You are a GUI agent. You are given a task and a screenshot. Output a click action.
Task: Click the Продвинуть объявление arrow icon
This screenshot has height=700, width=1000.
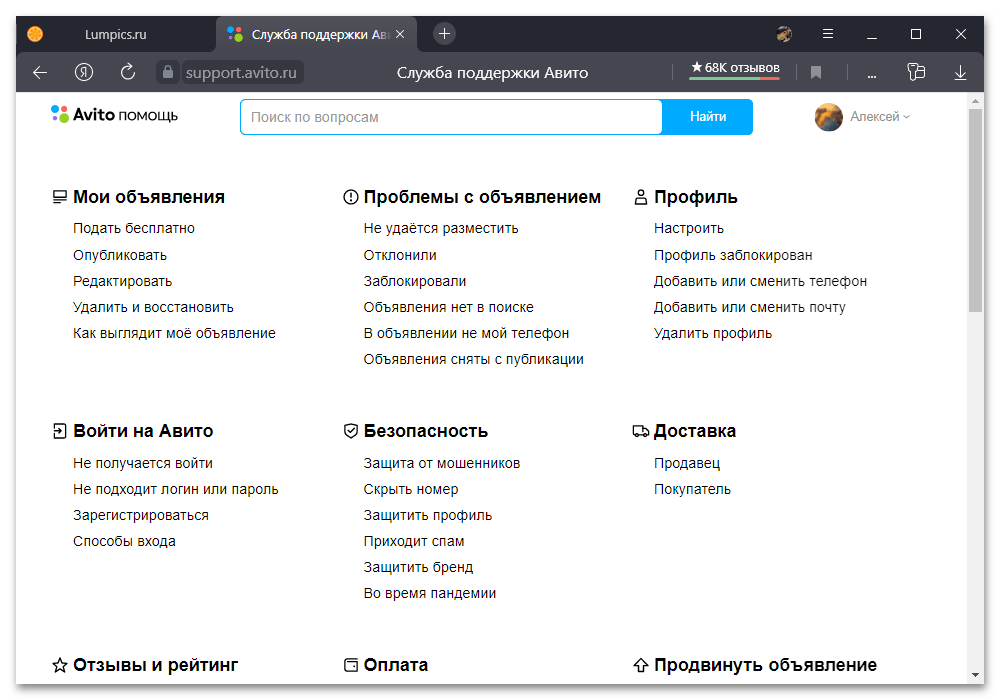(x=640, y=666)
